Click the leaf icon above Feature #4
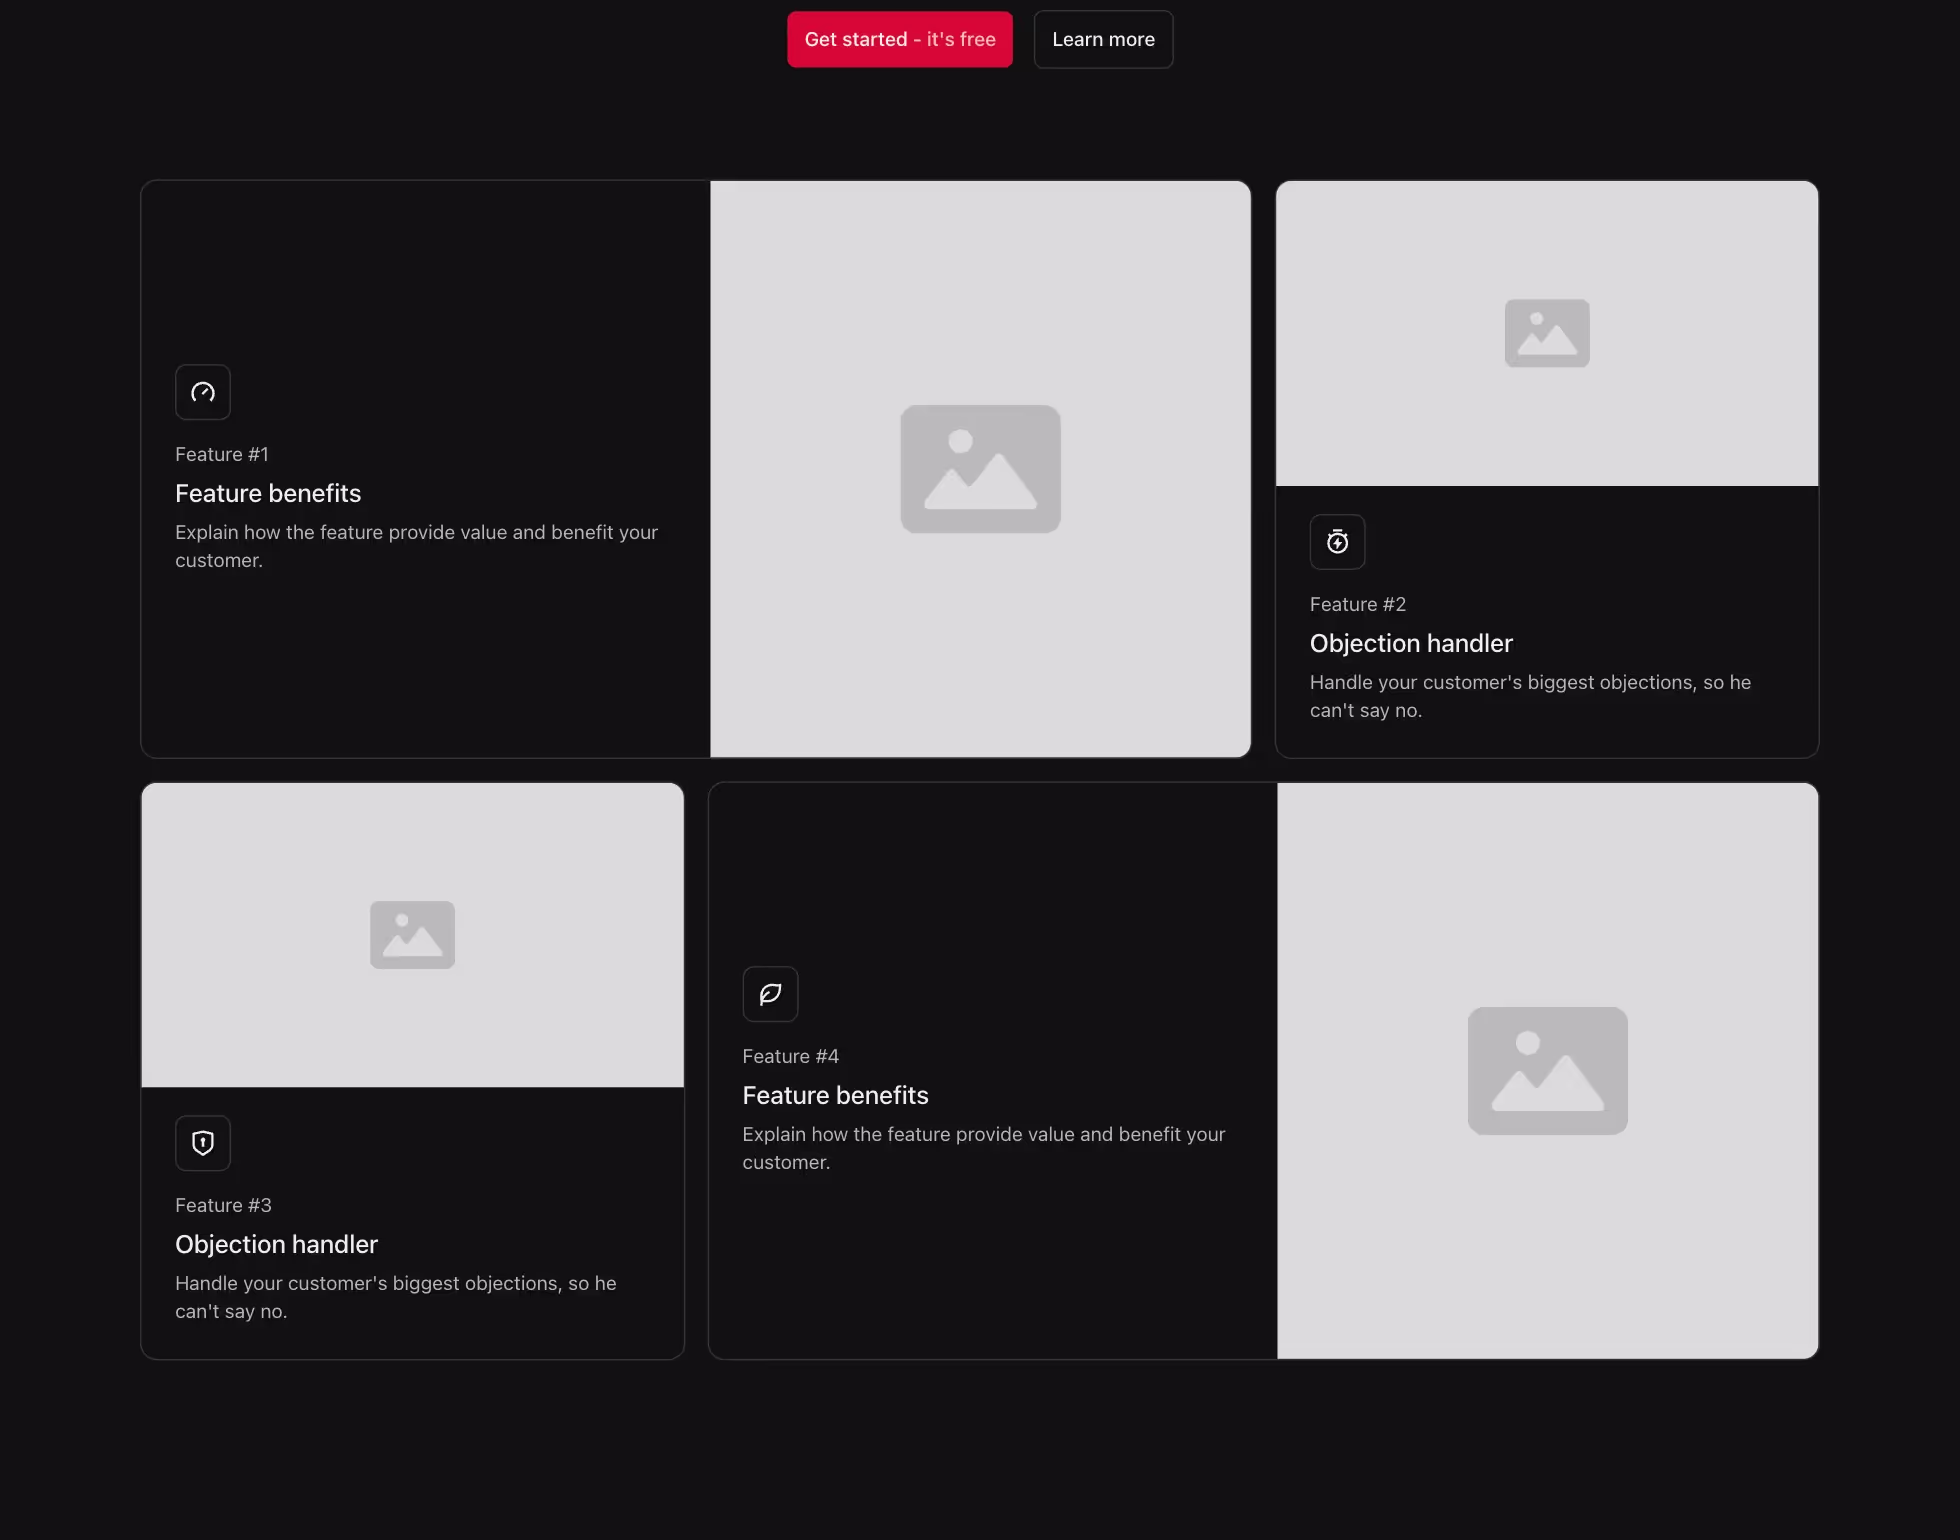Image resolution: width=1960 pixels, height=1540 pixels. 769,993
